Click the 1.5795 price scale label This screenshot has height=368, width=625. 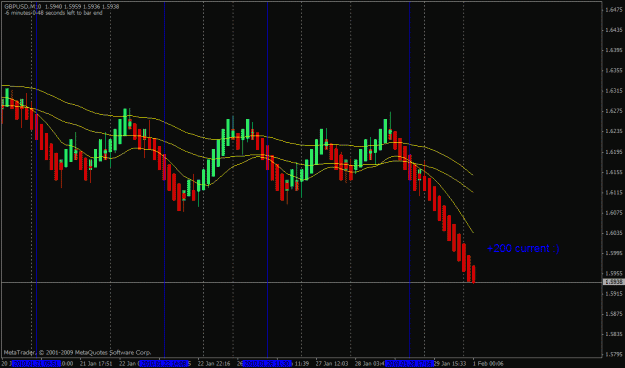[x=614, y=354]
